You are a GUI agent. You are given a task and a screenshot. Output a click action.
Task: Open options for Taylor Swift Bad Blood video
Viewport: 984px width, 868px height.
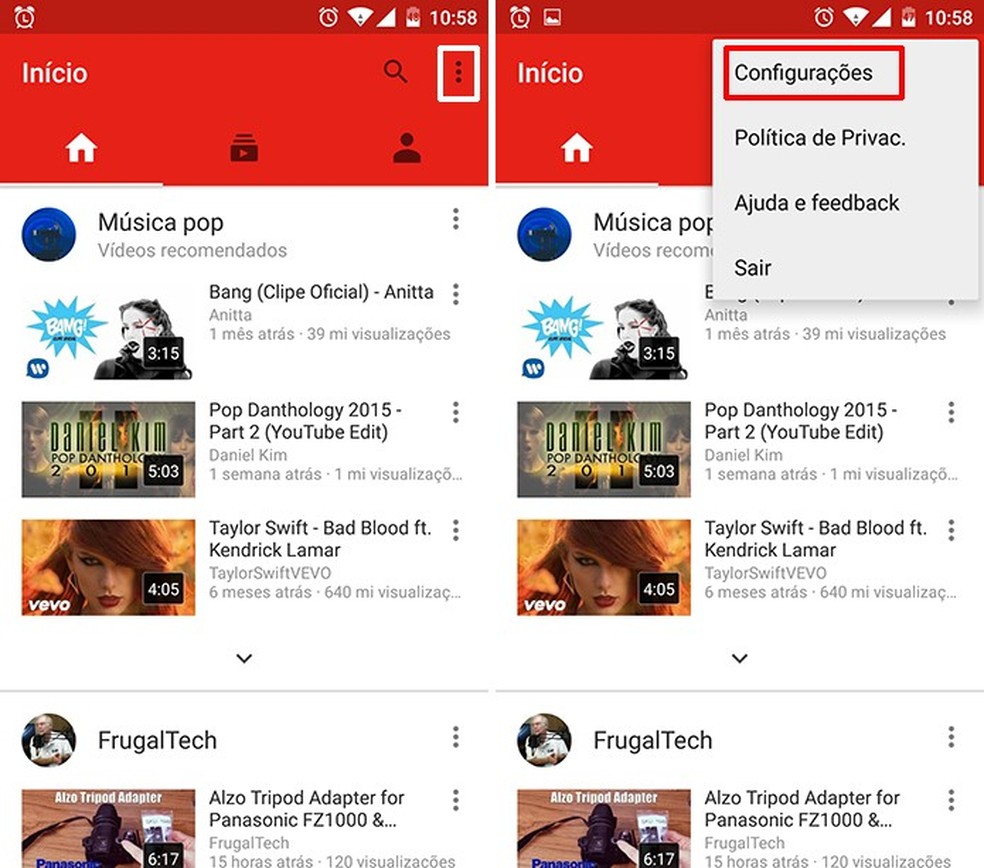455,529
